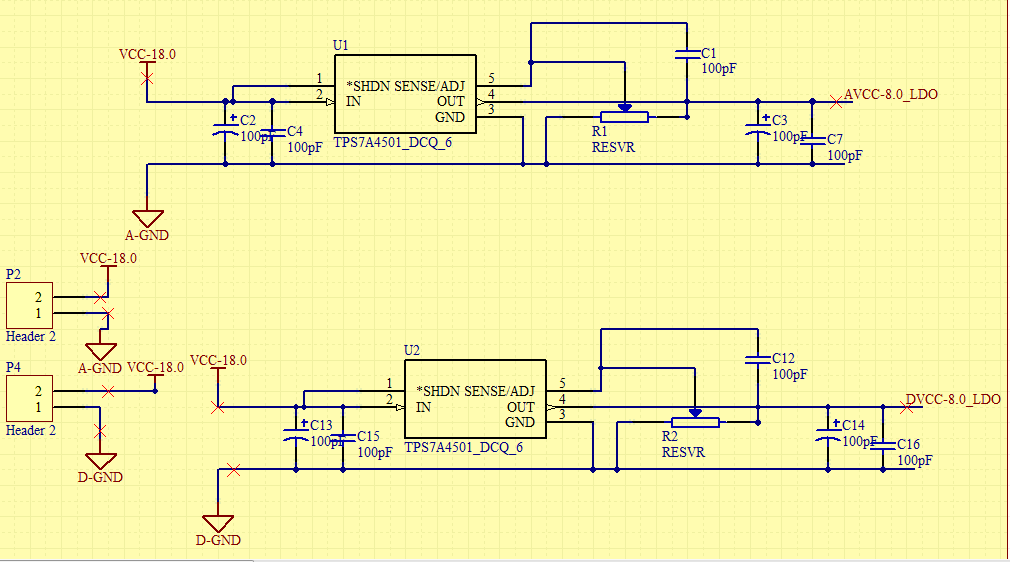Viewport: 1010px width, 562px height.
Task: Click the C12 designator text
Action: (783, 358)
